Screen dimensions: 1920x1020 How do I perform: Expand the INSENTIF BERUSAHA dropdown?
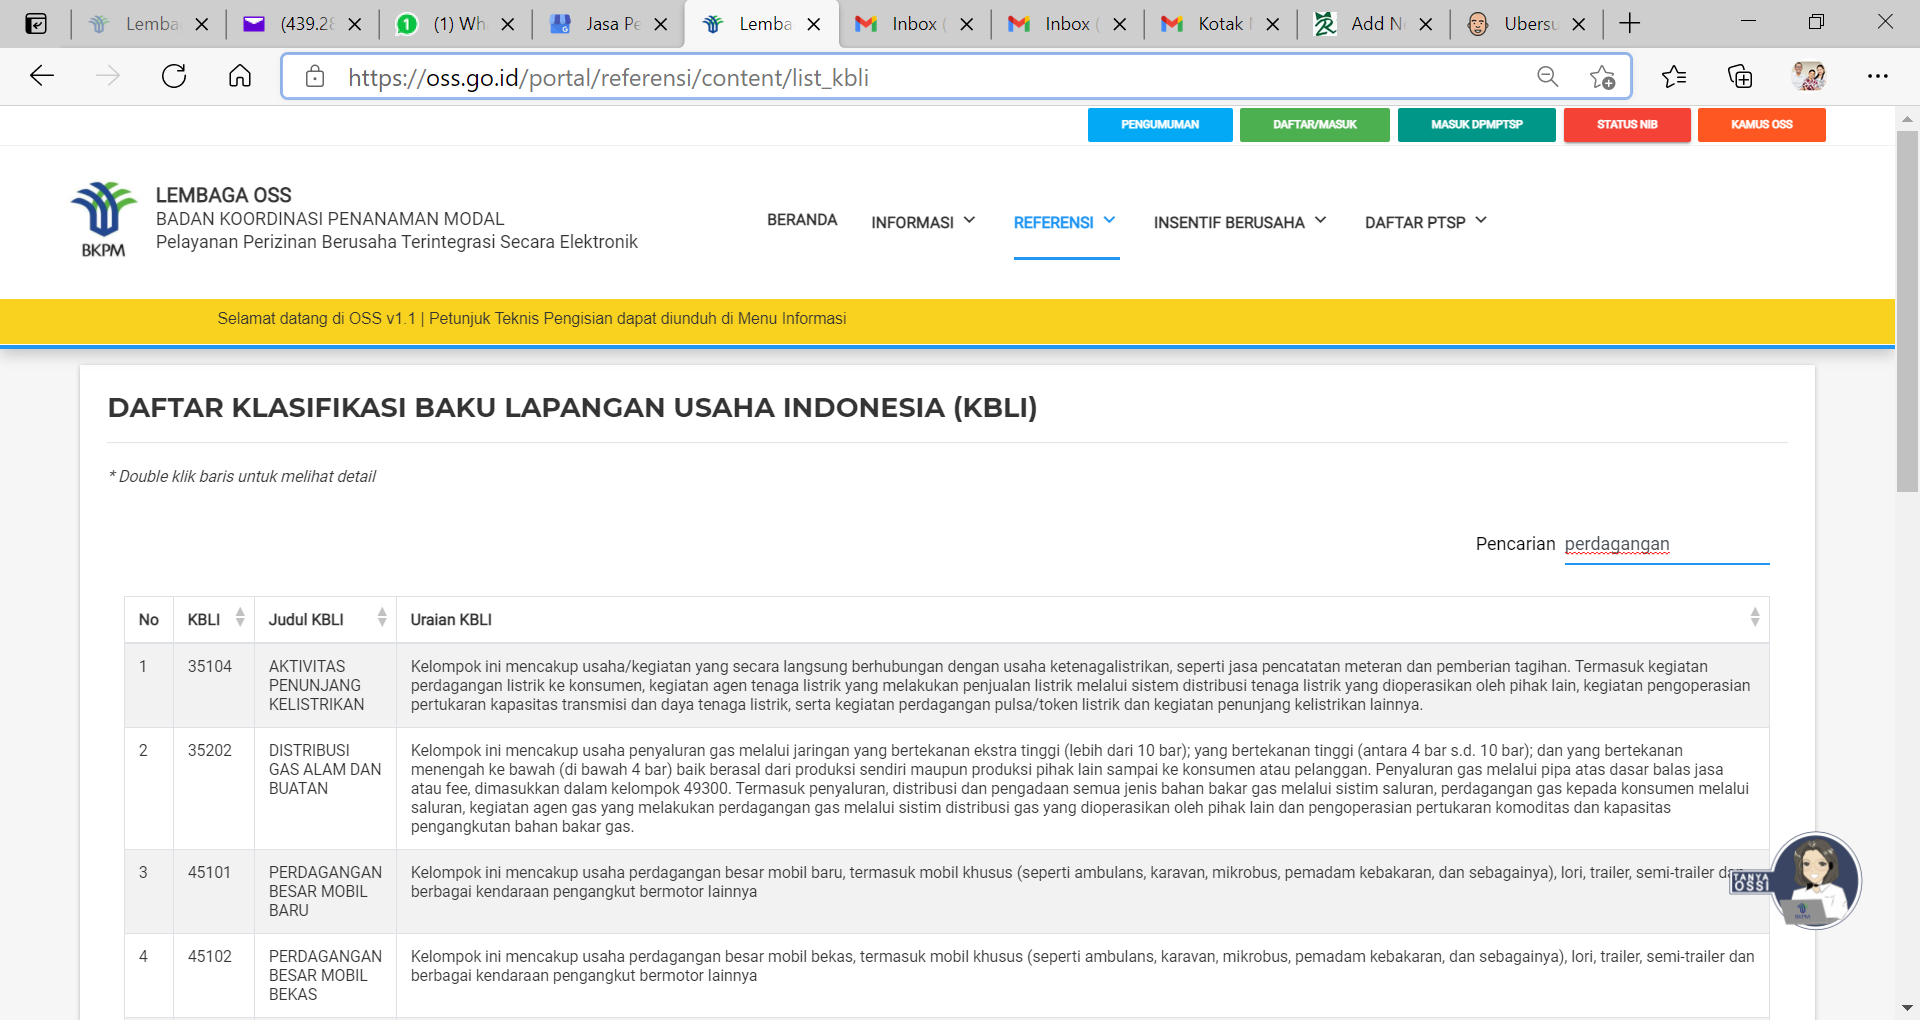point(1238,222)
